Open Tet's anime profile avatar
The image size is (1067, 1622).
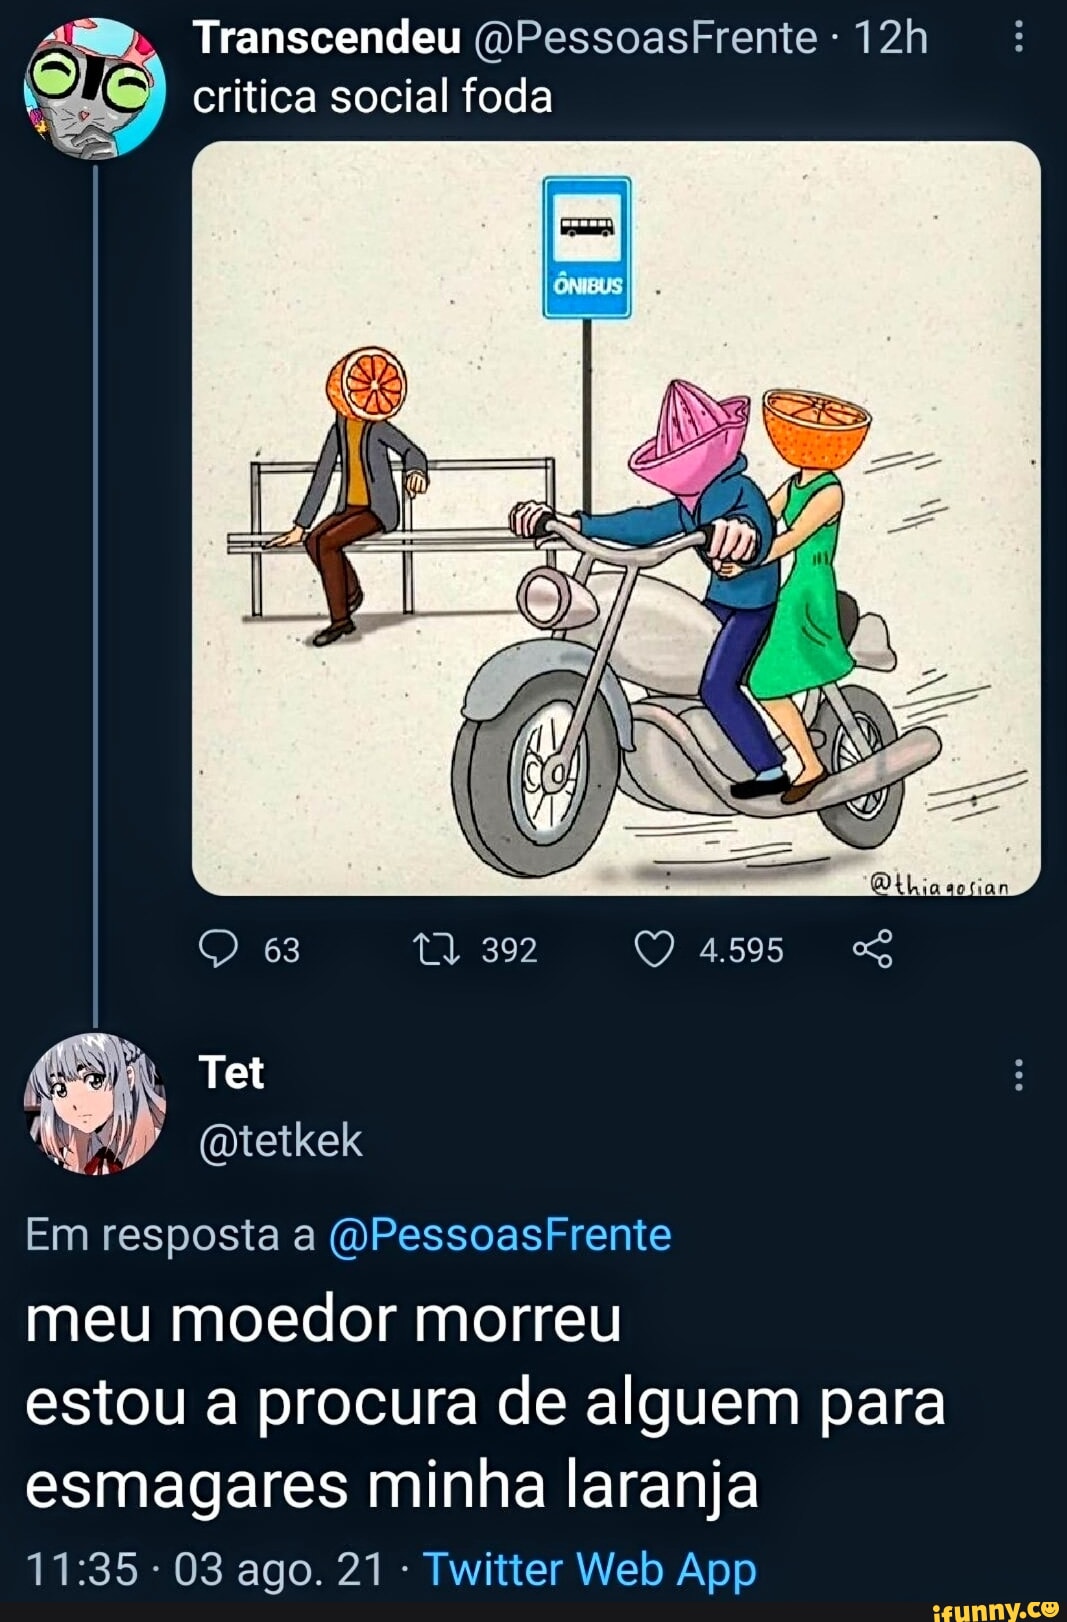tap(94, 1103)
